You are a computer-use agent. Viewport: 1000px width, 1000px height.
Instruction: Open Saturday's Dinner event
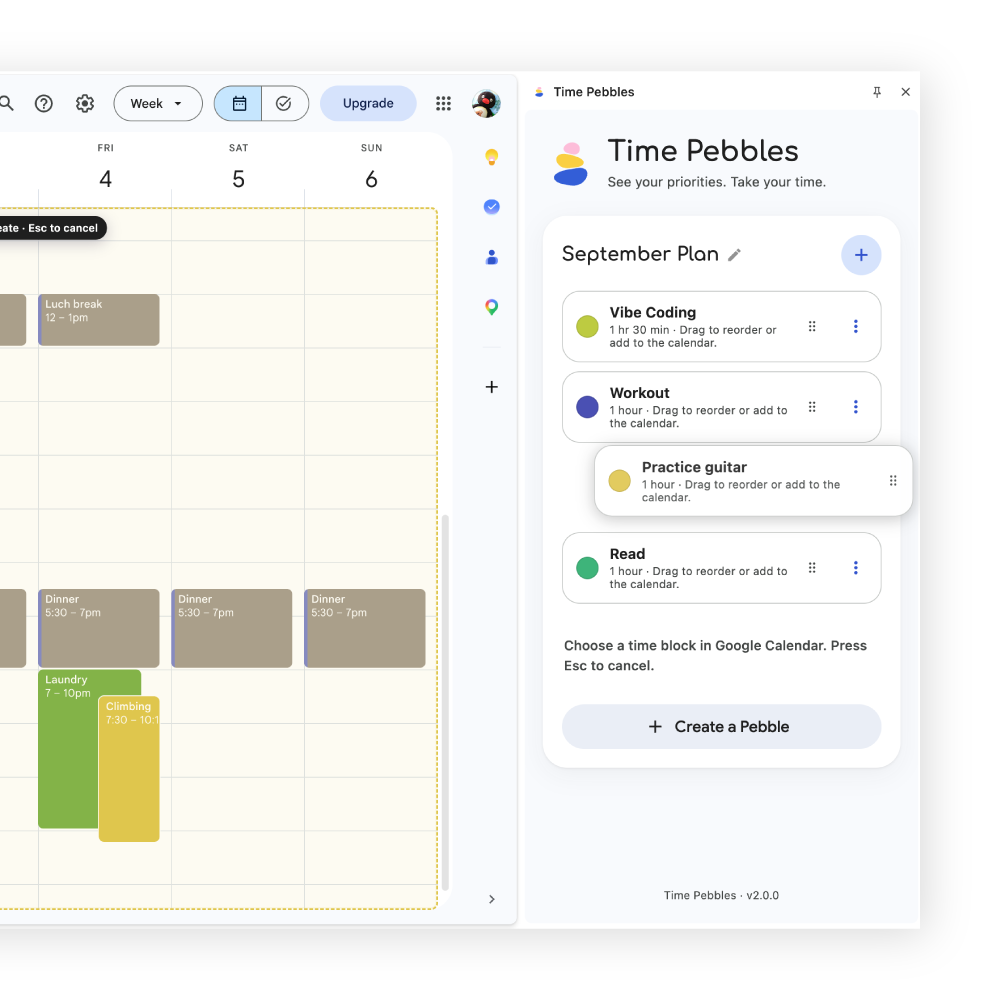click(x=232, y=628)
